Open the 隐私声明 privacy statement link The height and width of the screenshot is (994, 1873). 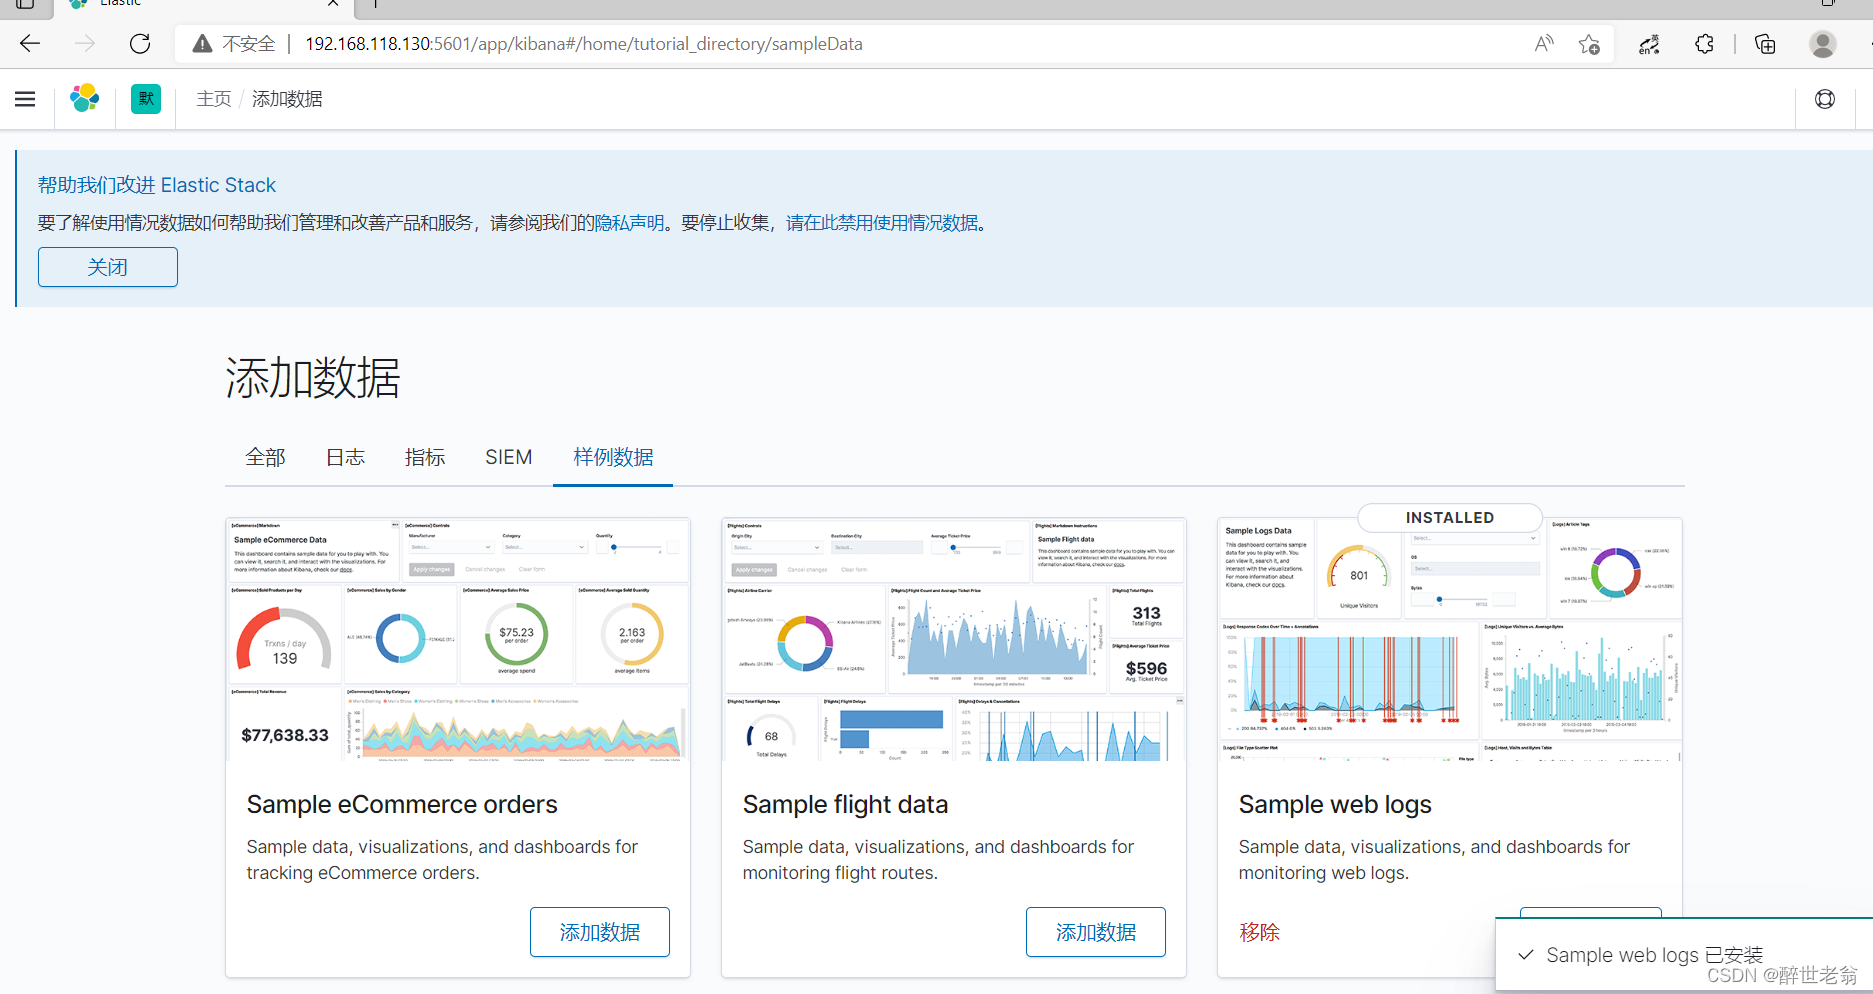click(629, 223)
